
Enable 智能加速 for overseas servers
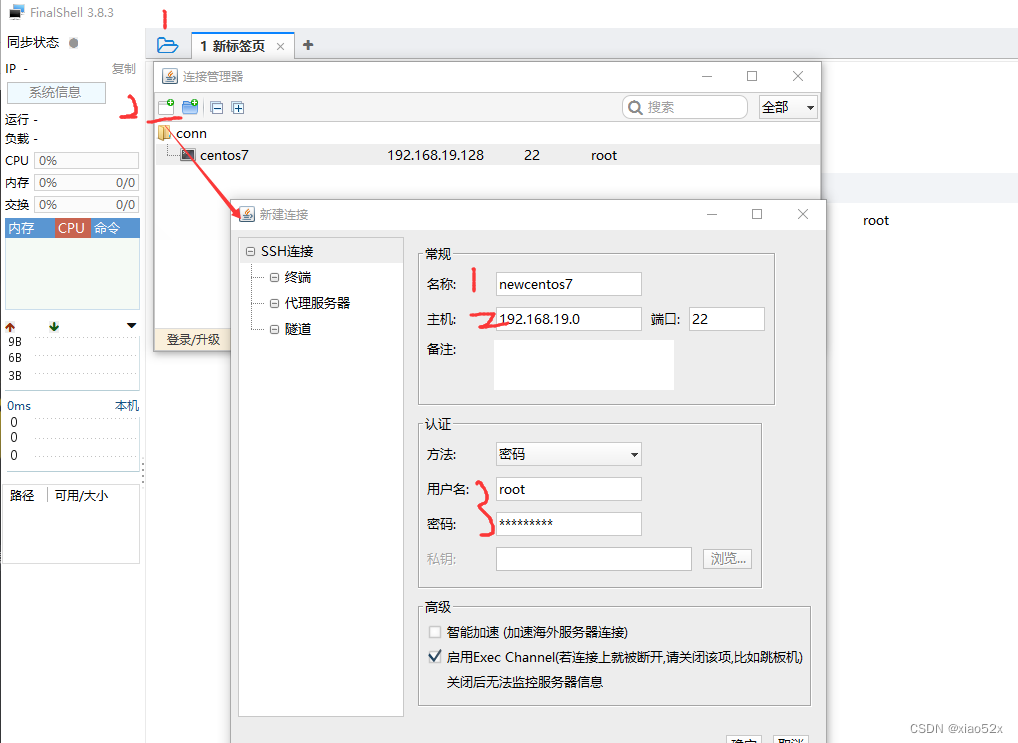click(x=435, y=631)
